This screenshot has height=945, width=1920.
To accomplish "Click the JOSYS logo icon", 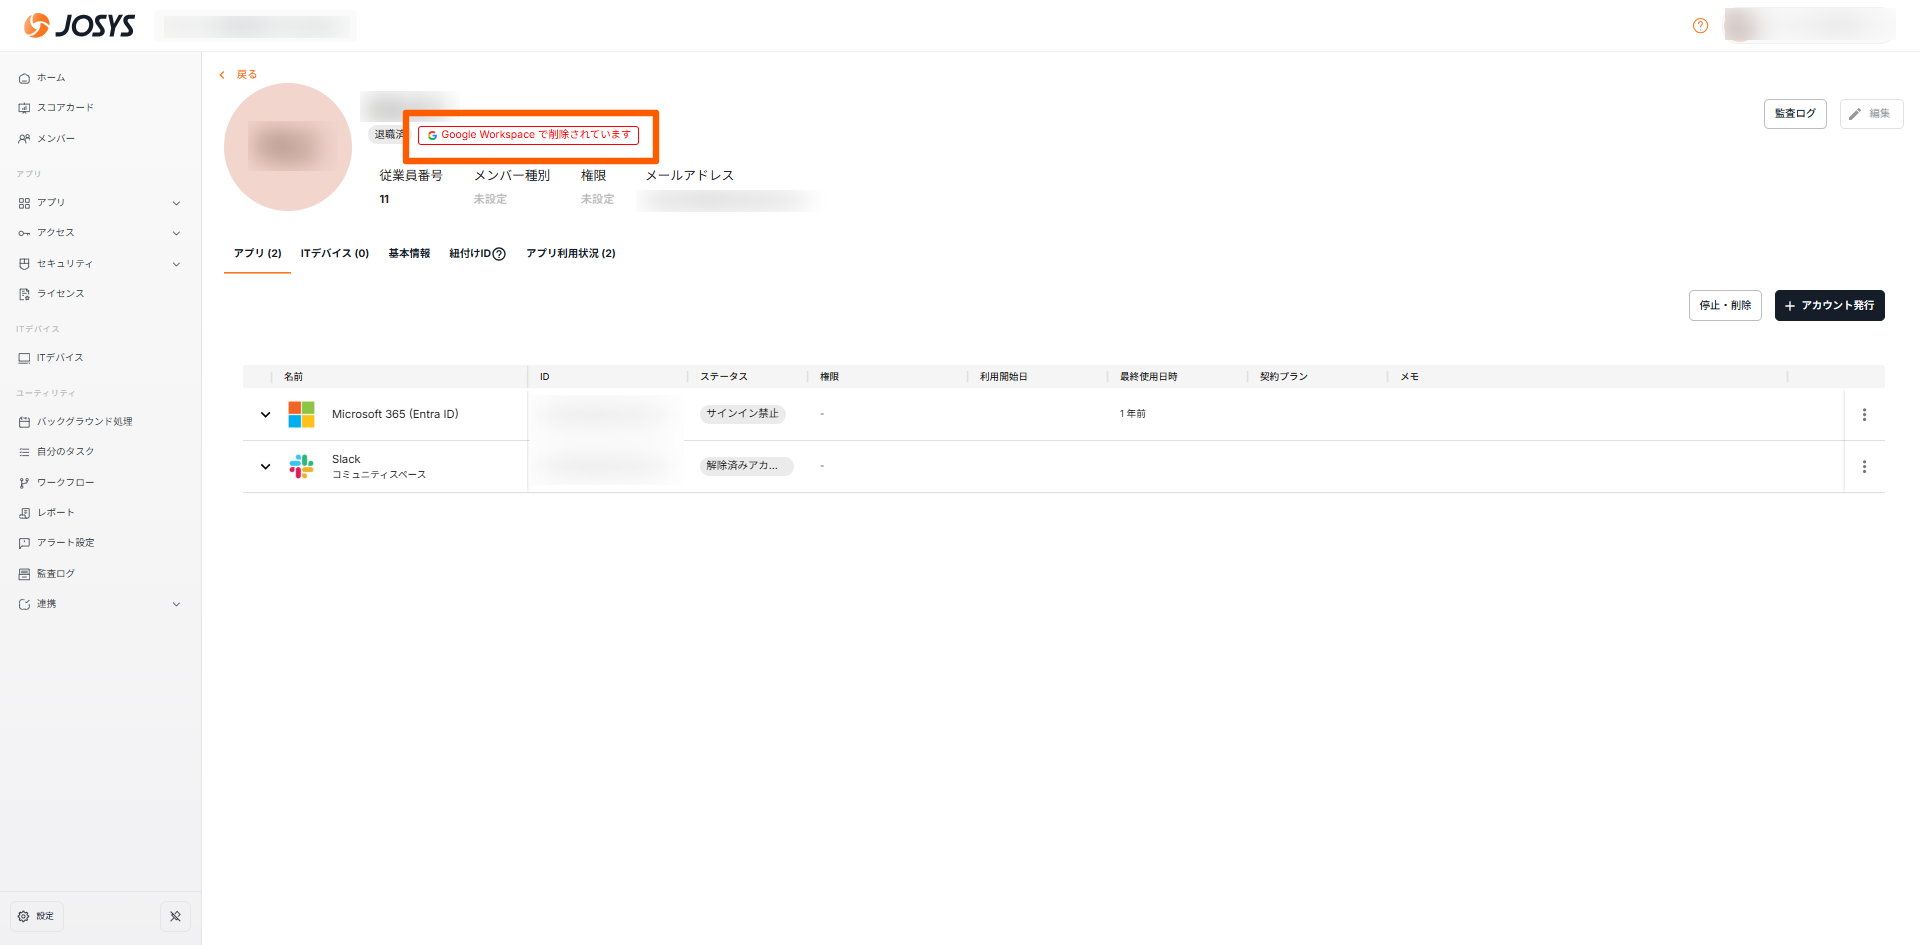I will pyautogui.click(x=37, y=25).
